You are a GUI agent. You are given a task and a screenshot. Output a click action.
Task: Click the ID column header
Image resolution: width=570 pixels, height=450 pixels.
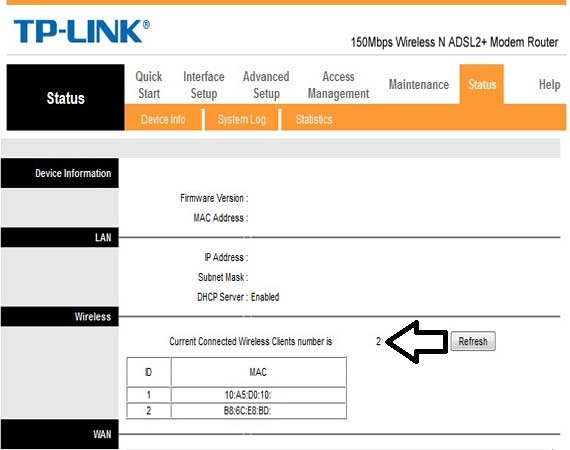click(148, 372)
